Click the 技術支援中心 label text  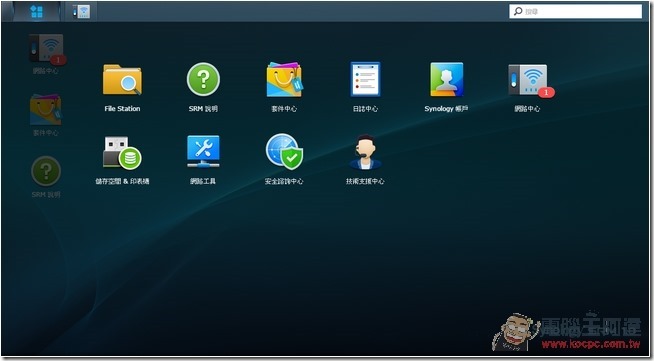click(x=365, y=181)
